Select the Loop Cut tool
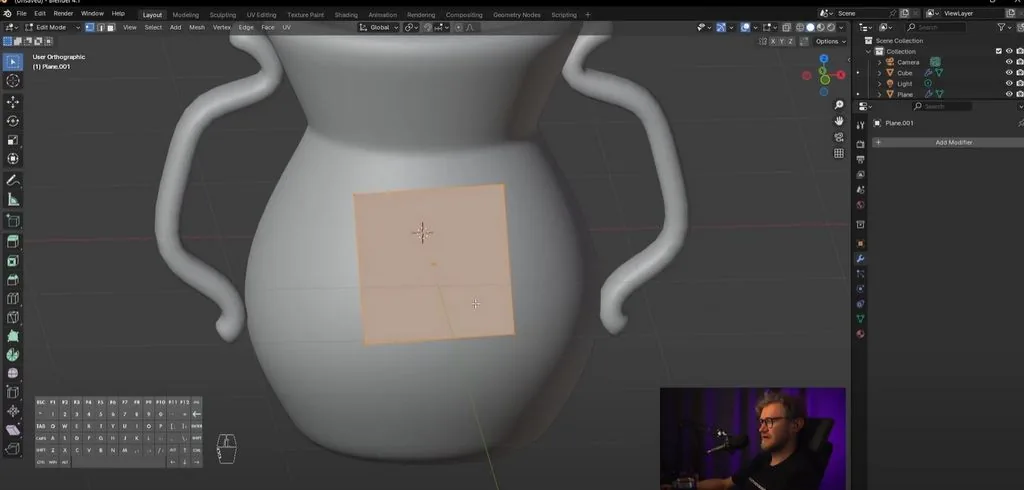The height and width of the screenshot is (490, 1024). click(x=13, y=299)
